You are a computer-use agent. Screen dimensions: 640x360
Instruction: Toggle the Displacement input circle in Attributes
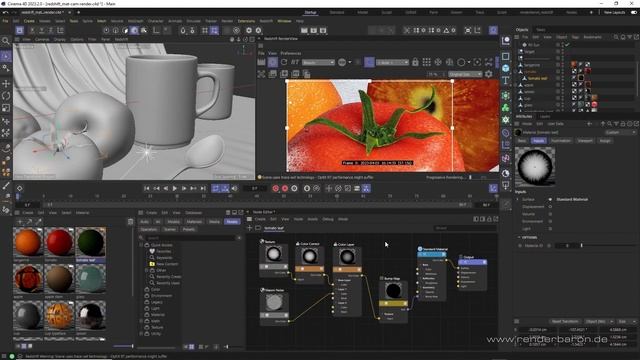point(550,207)
